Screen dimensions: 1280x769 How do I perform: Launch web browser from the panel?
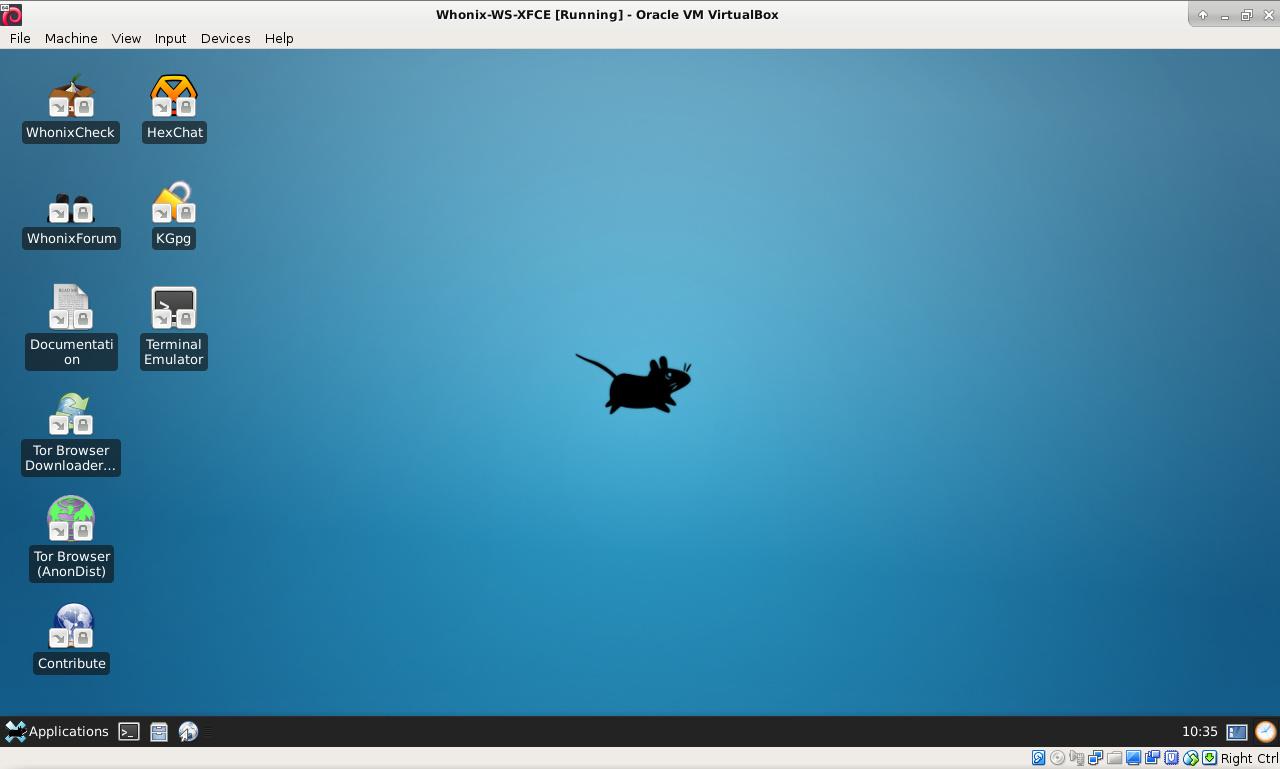188,732
